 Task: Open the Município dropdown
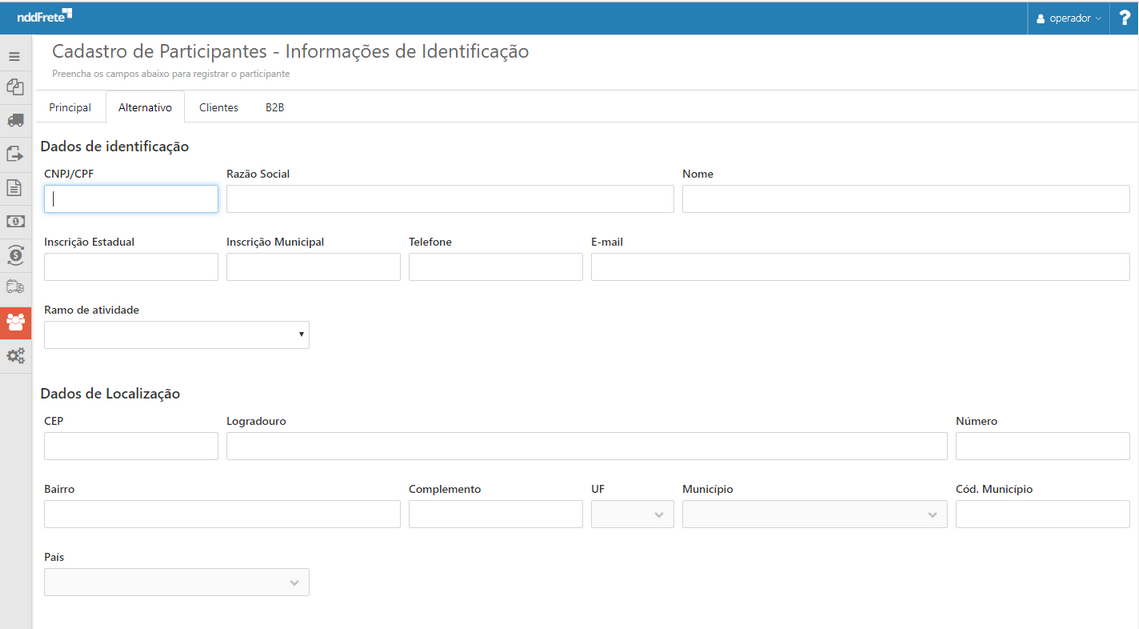tap(814, 514)
